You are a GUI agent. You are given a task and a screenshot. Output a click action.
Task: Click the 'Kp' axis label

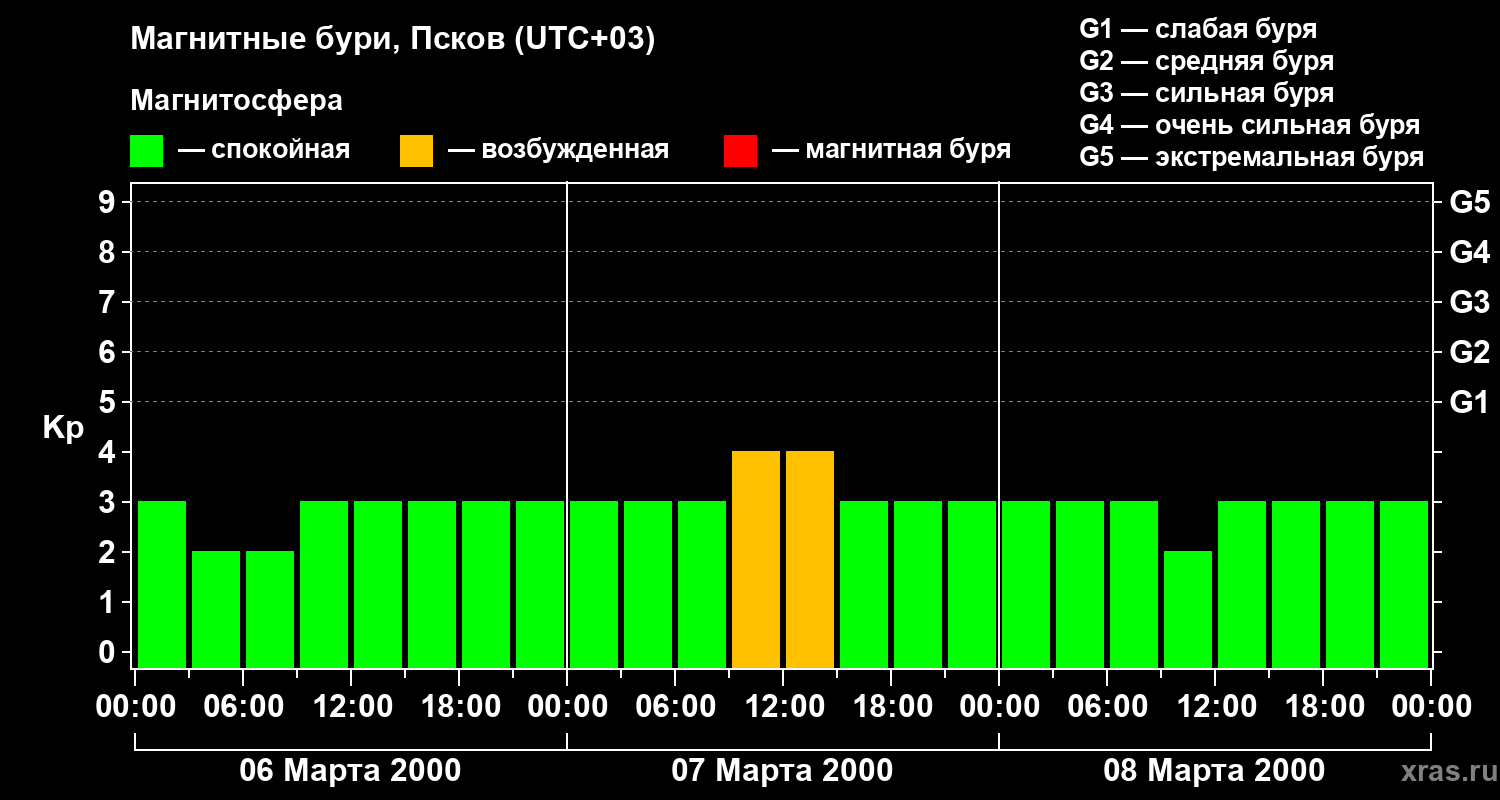pyautogui.click(x=63, y=428)
